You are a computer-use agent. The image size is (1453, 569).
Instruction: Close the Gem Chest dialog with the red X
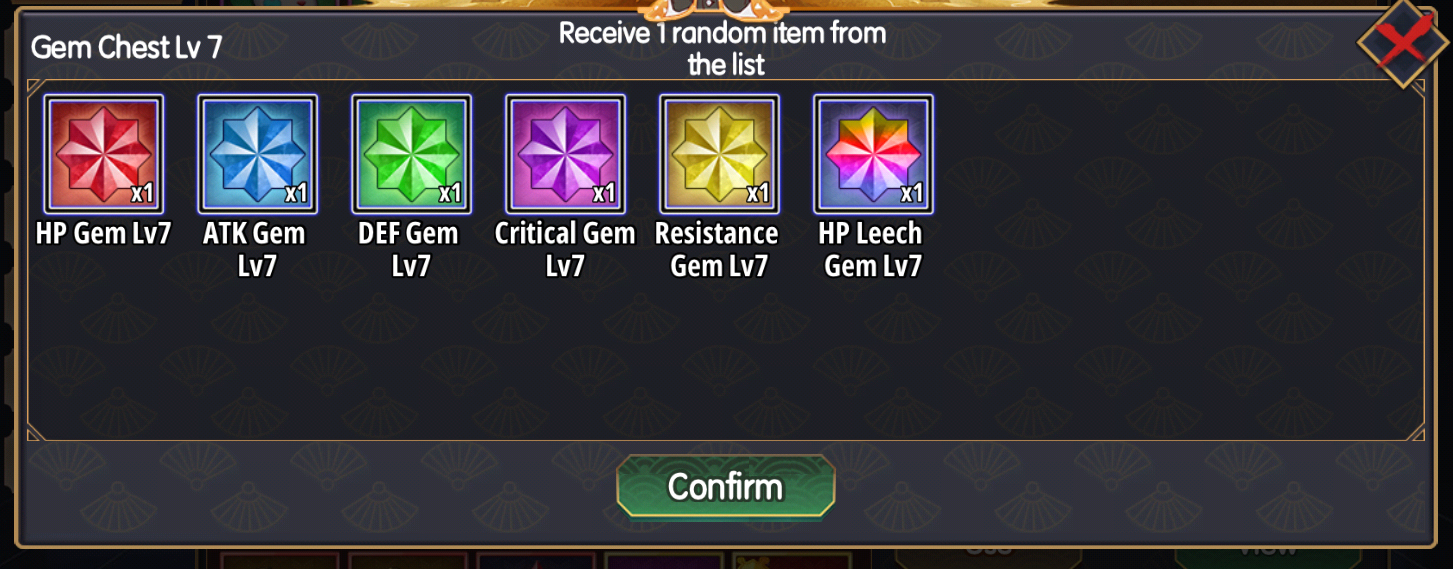click(1404, 43)
